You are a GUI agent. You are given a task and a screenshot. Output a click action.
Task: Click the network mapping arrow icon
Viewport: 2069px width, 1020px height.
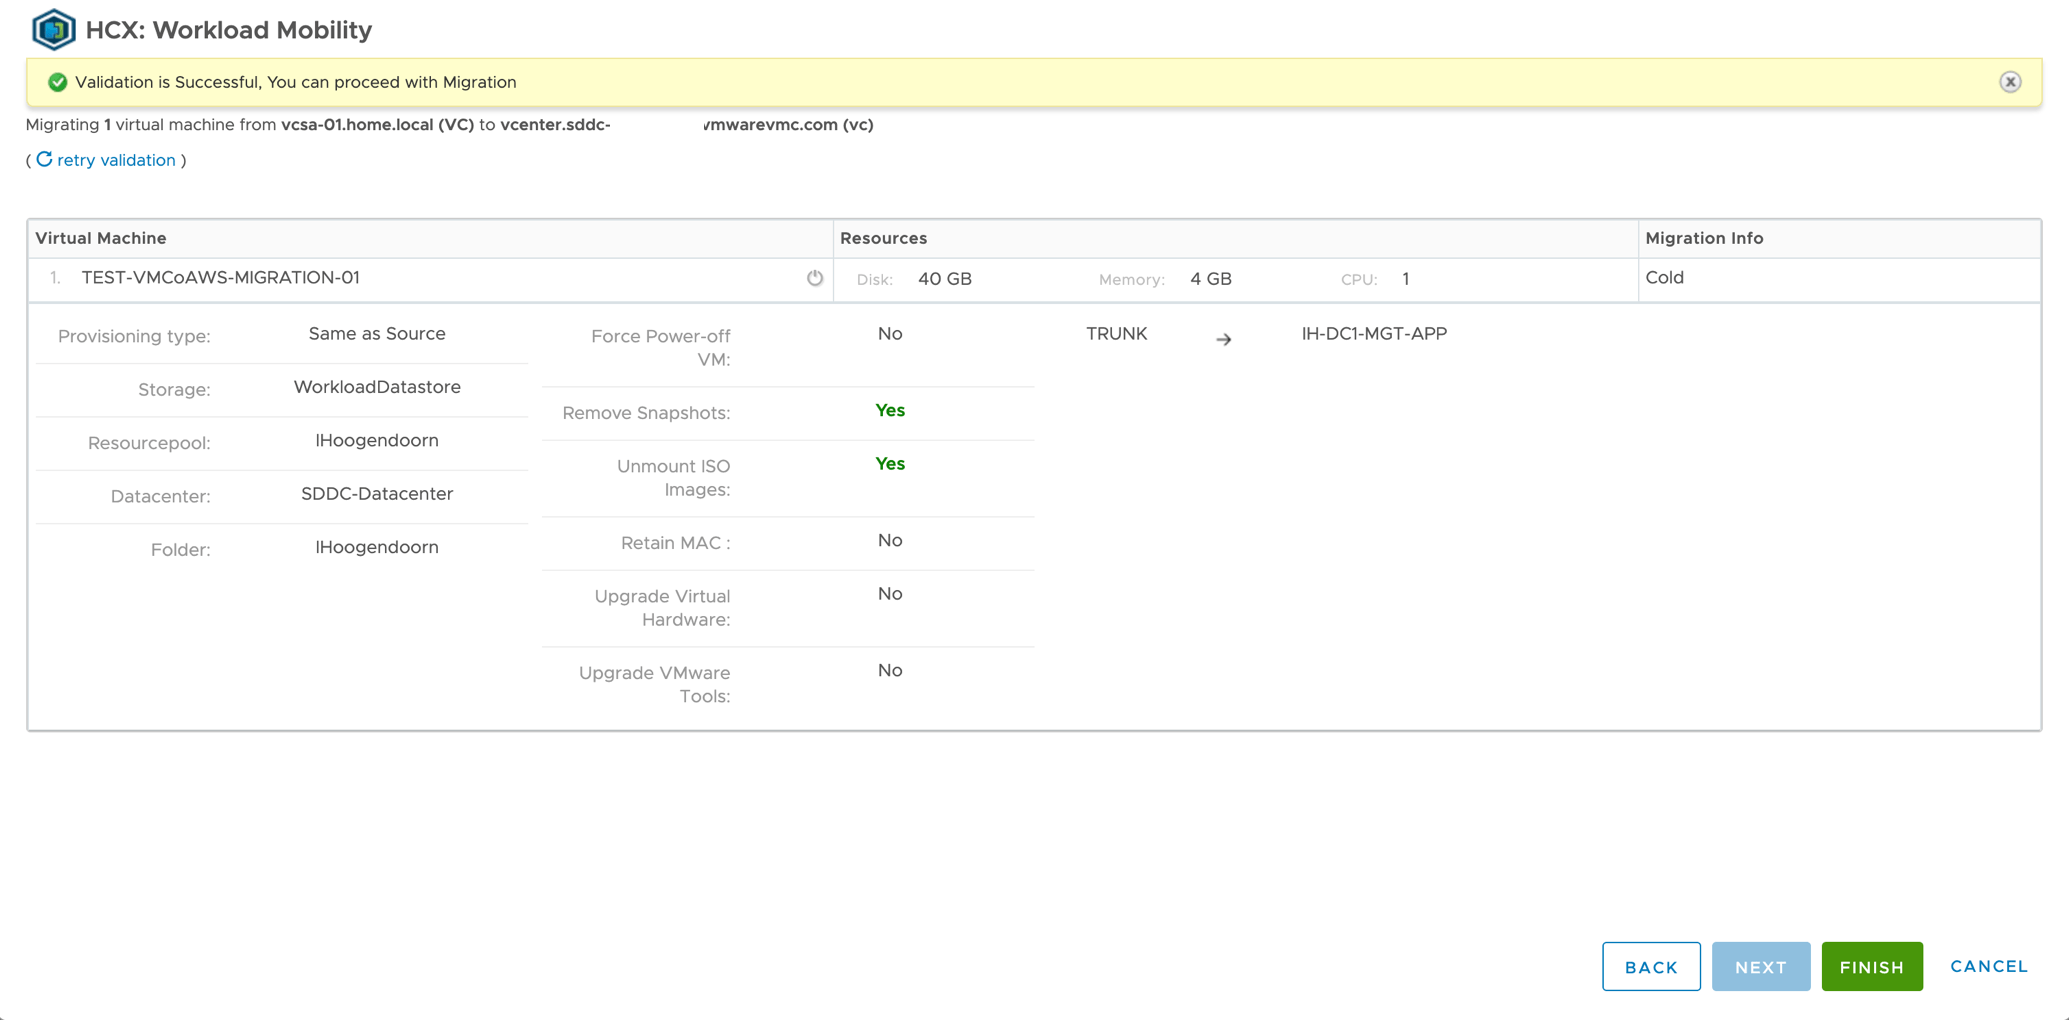pos(1223,340)
